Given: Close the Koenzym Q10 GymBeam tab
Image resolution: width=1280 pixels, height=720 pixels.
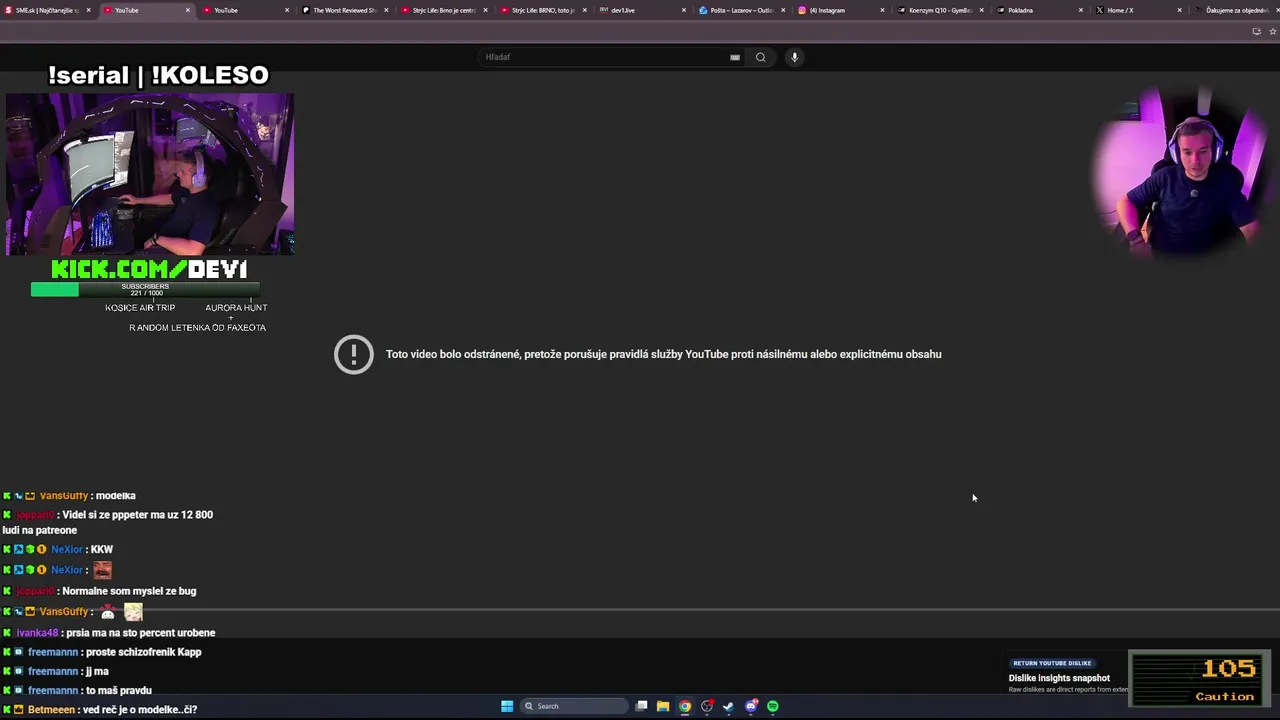Looking at the screenshot, I should pos(981,10).
